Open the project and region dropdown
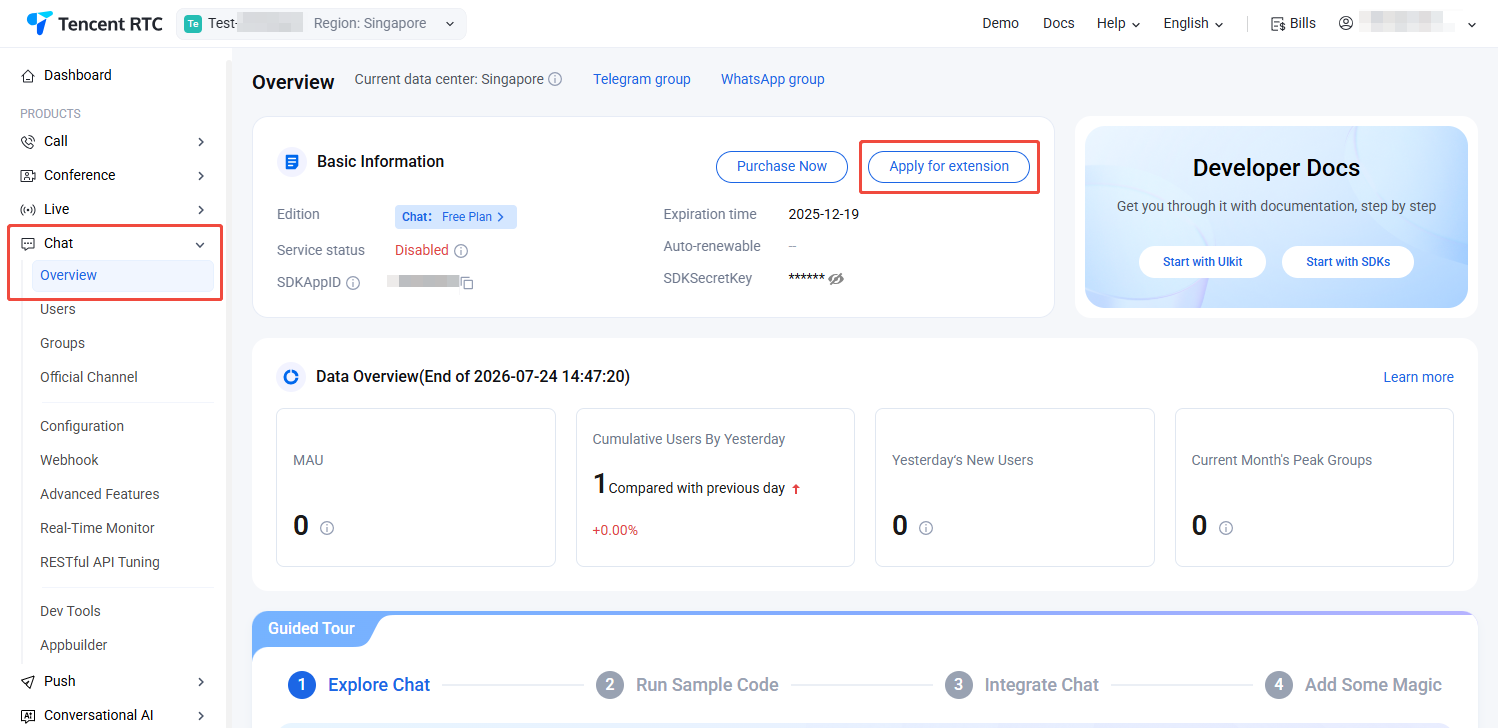The width and height of the screenshot is (1498, 728). click(321, 24)
